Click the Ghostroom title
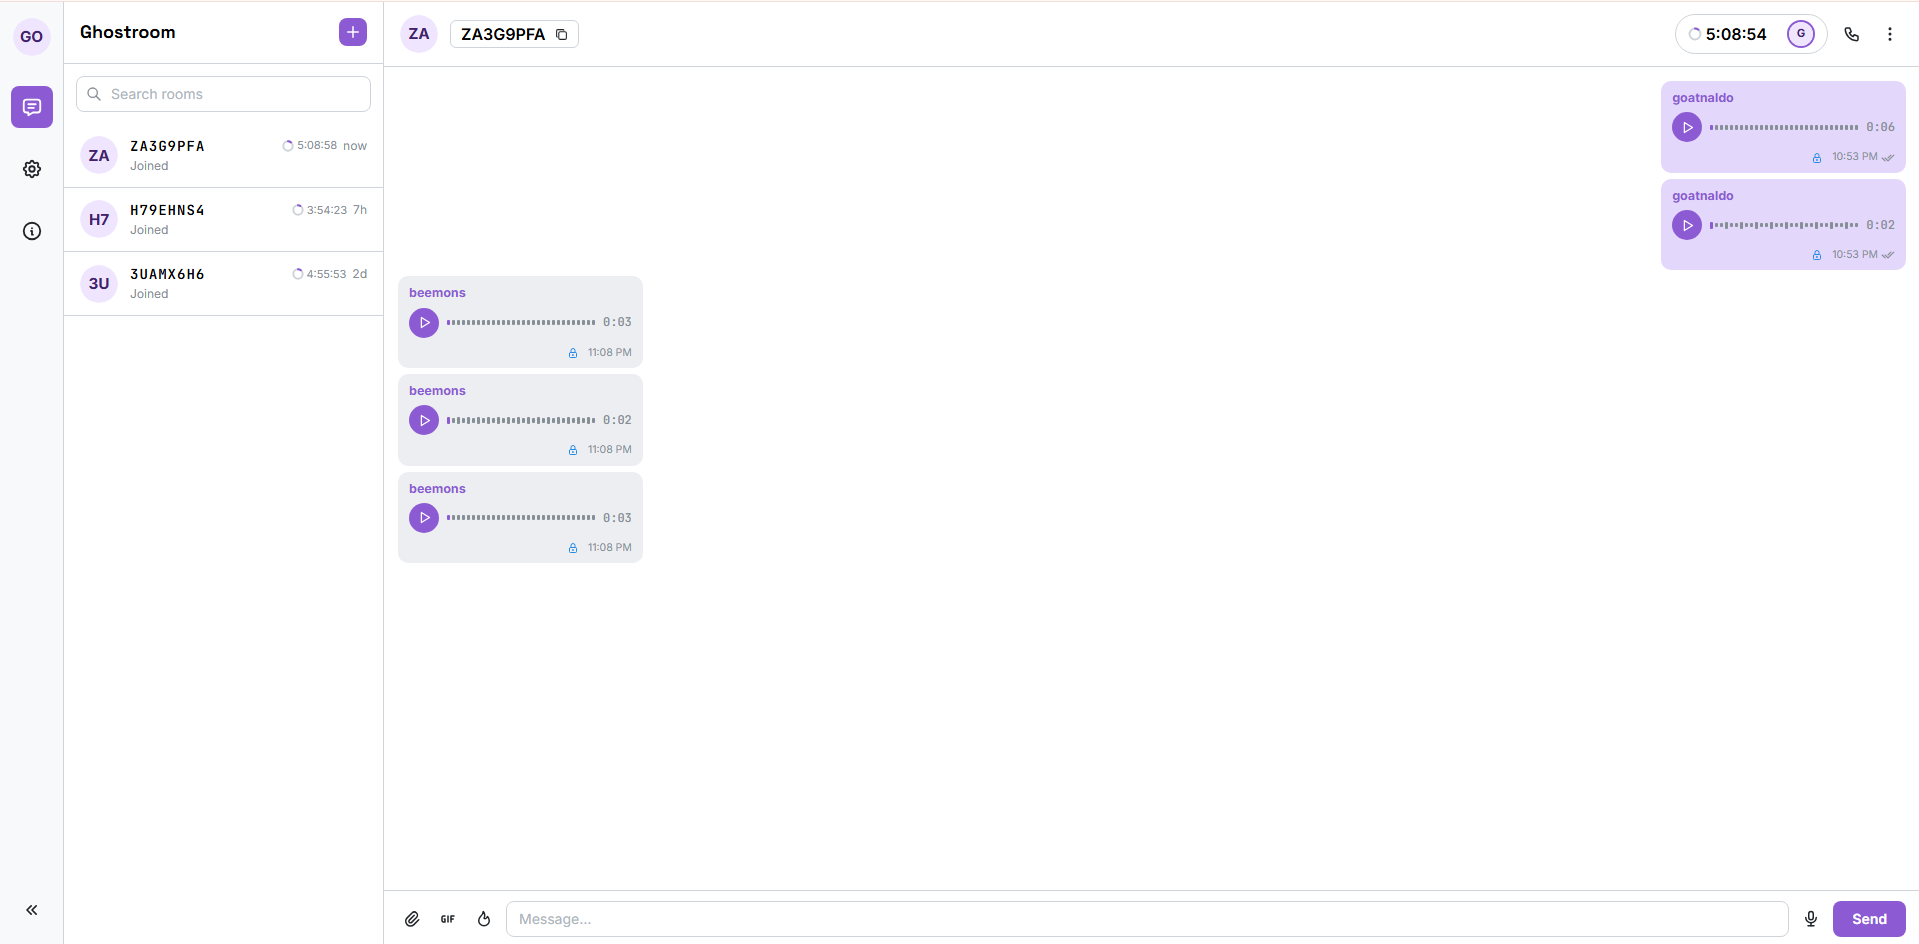Viewport: 1919px width, 944px height. click(x=128, y=32)
